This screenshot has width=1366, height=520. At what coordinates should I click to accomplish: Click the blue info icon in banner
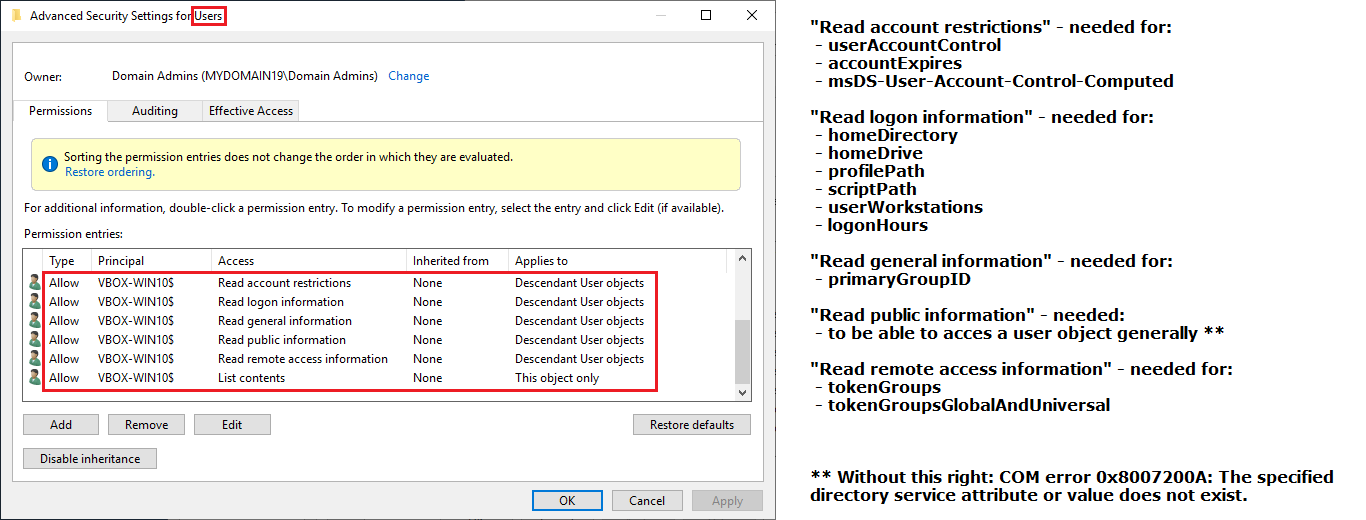(48, 164)
